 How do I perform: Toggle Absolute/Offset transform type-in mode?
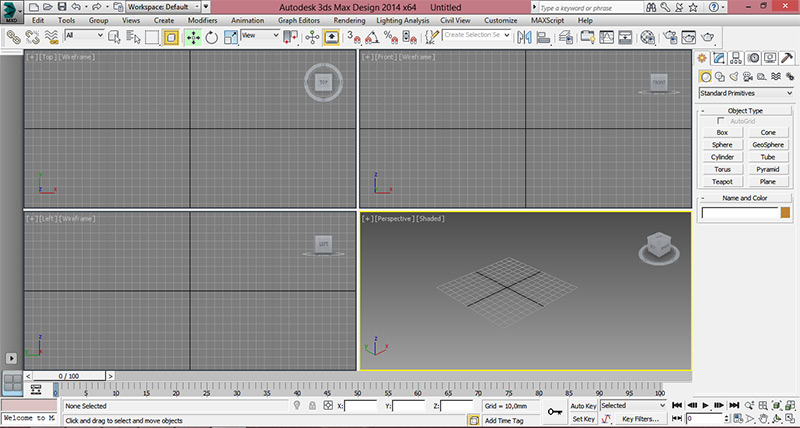coord(328,406)
